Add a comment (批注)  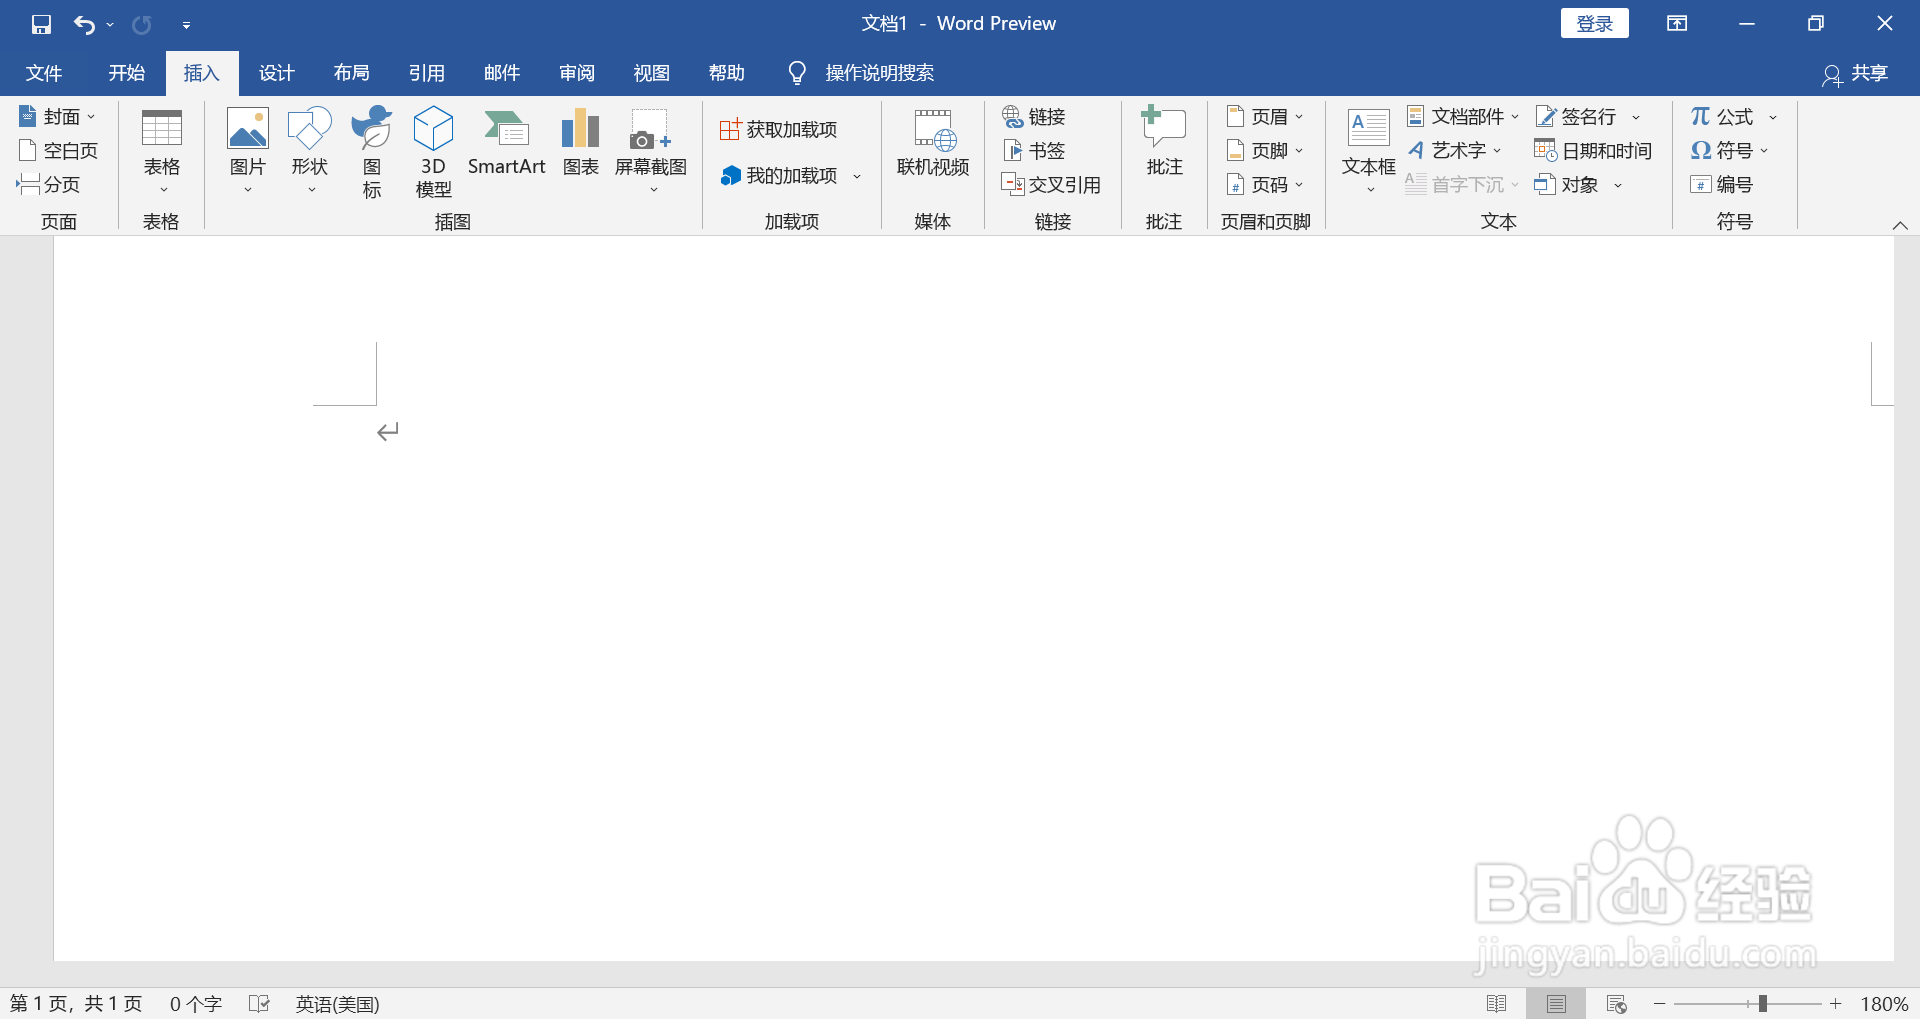[1164, 142]
